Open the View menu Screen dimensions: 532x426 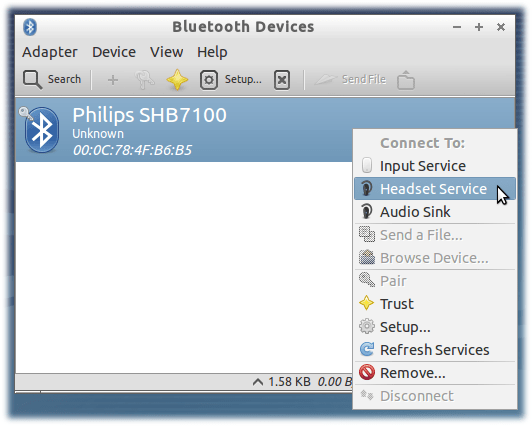tap(167, 52)
